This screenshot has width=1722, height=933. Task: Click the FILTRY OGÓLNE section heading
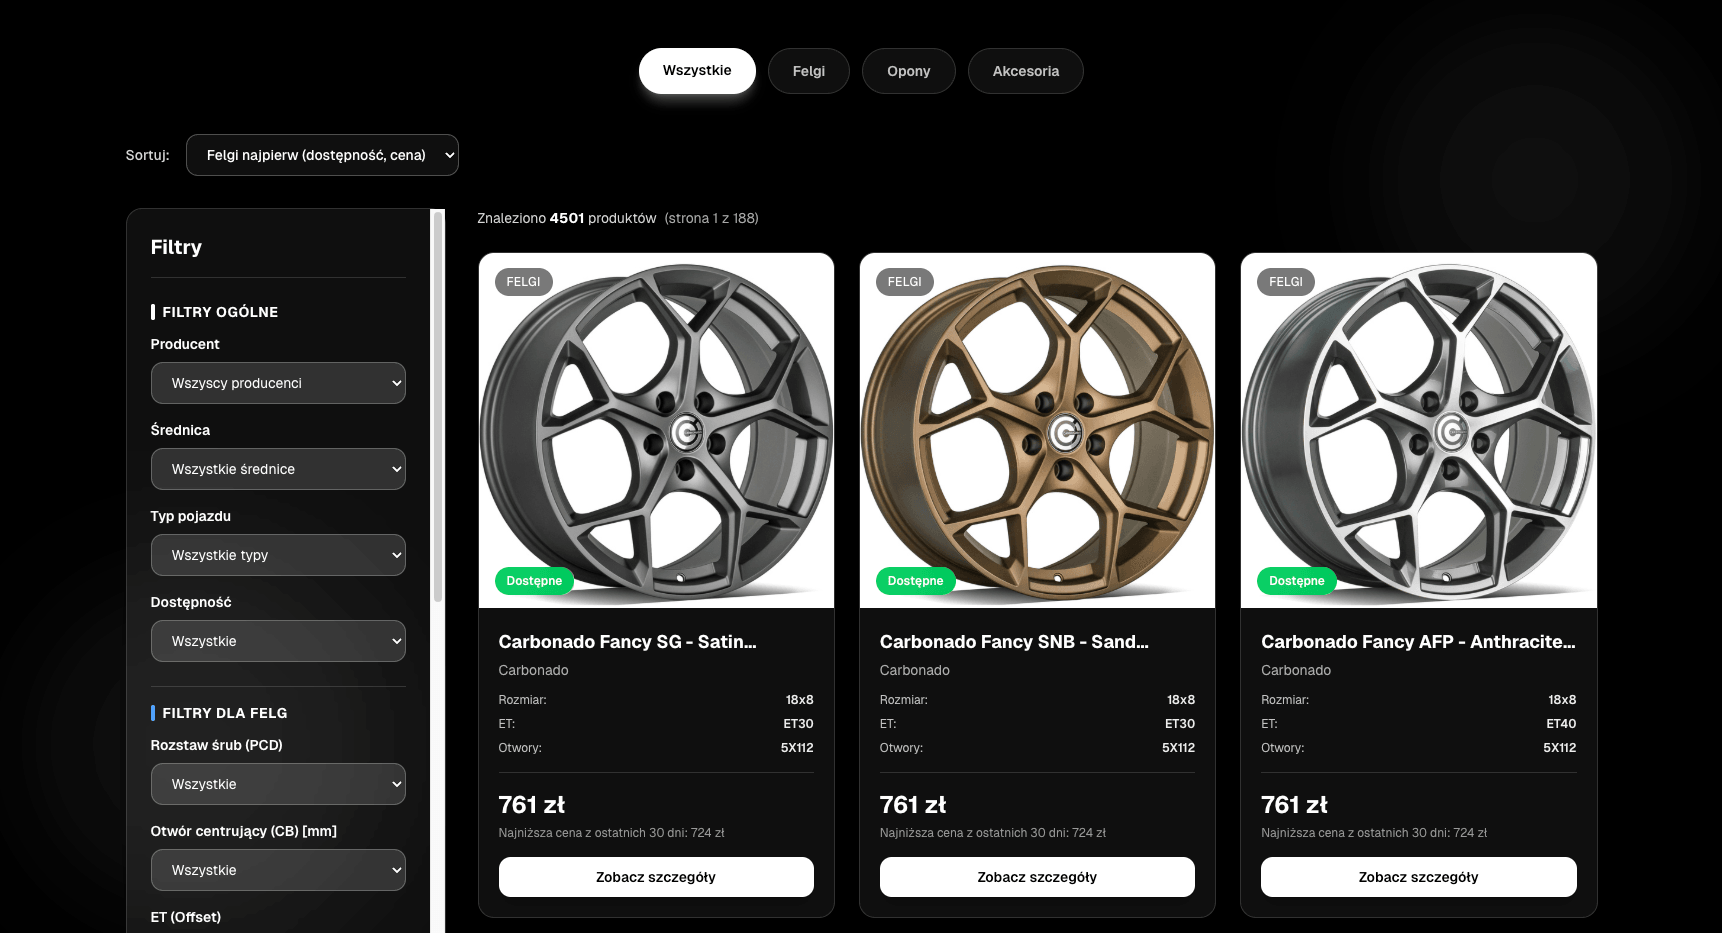220,312
